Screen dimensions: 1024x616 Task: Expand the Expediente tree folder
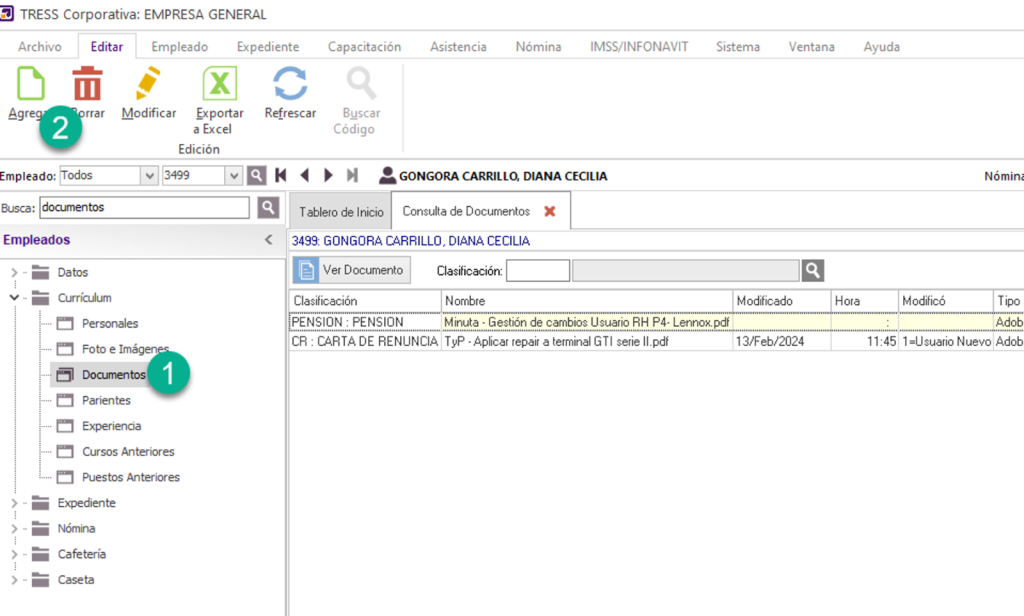(x=14, y=503)
